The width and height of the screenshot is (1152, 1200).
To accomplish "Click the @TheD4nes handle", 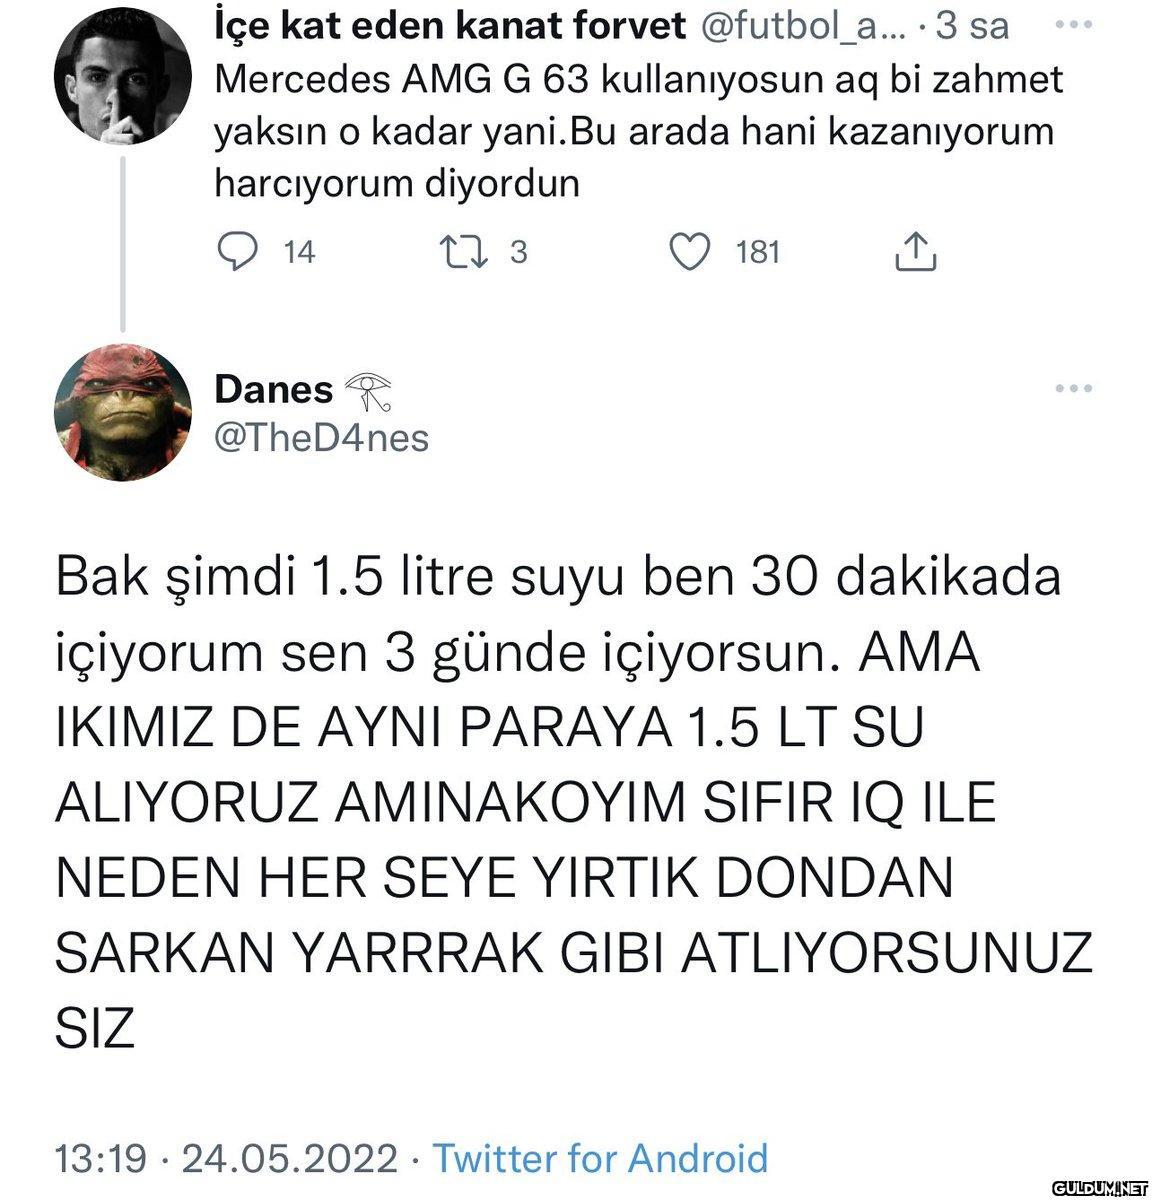I will 322,437.
